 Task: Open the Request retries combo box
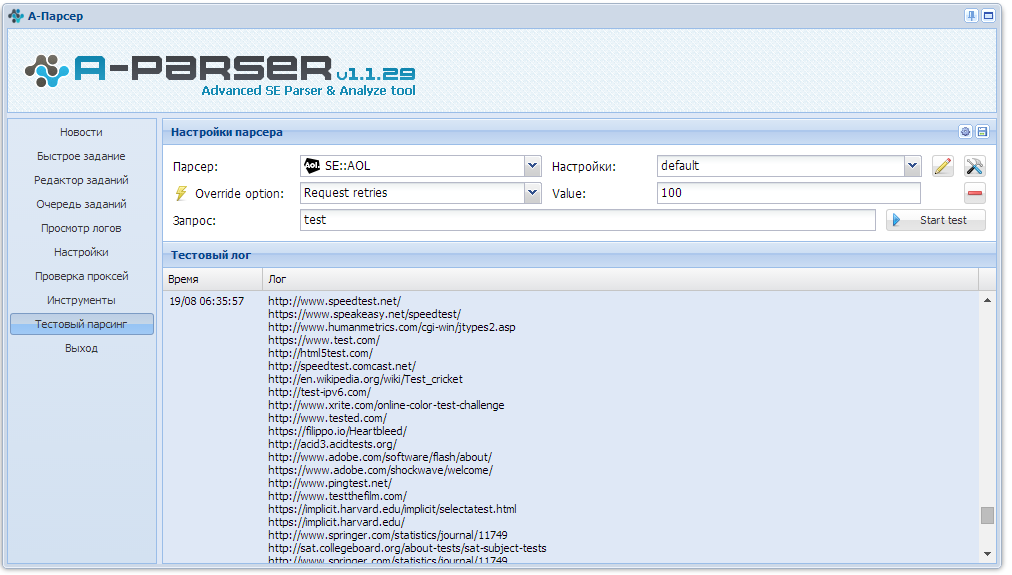420,193
